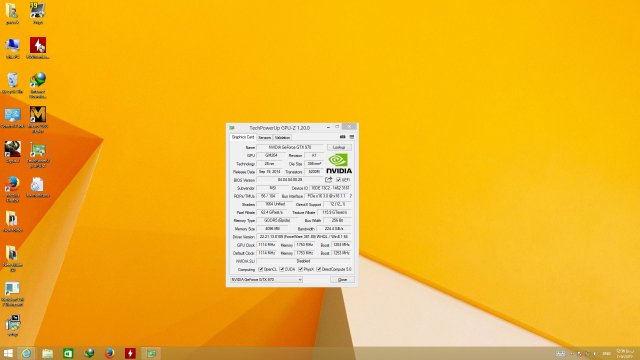640x360 pixels.
Task: Open the GPU selection dropdown
Action: [x=266, y=280]
